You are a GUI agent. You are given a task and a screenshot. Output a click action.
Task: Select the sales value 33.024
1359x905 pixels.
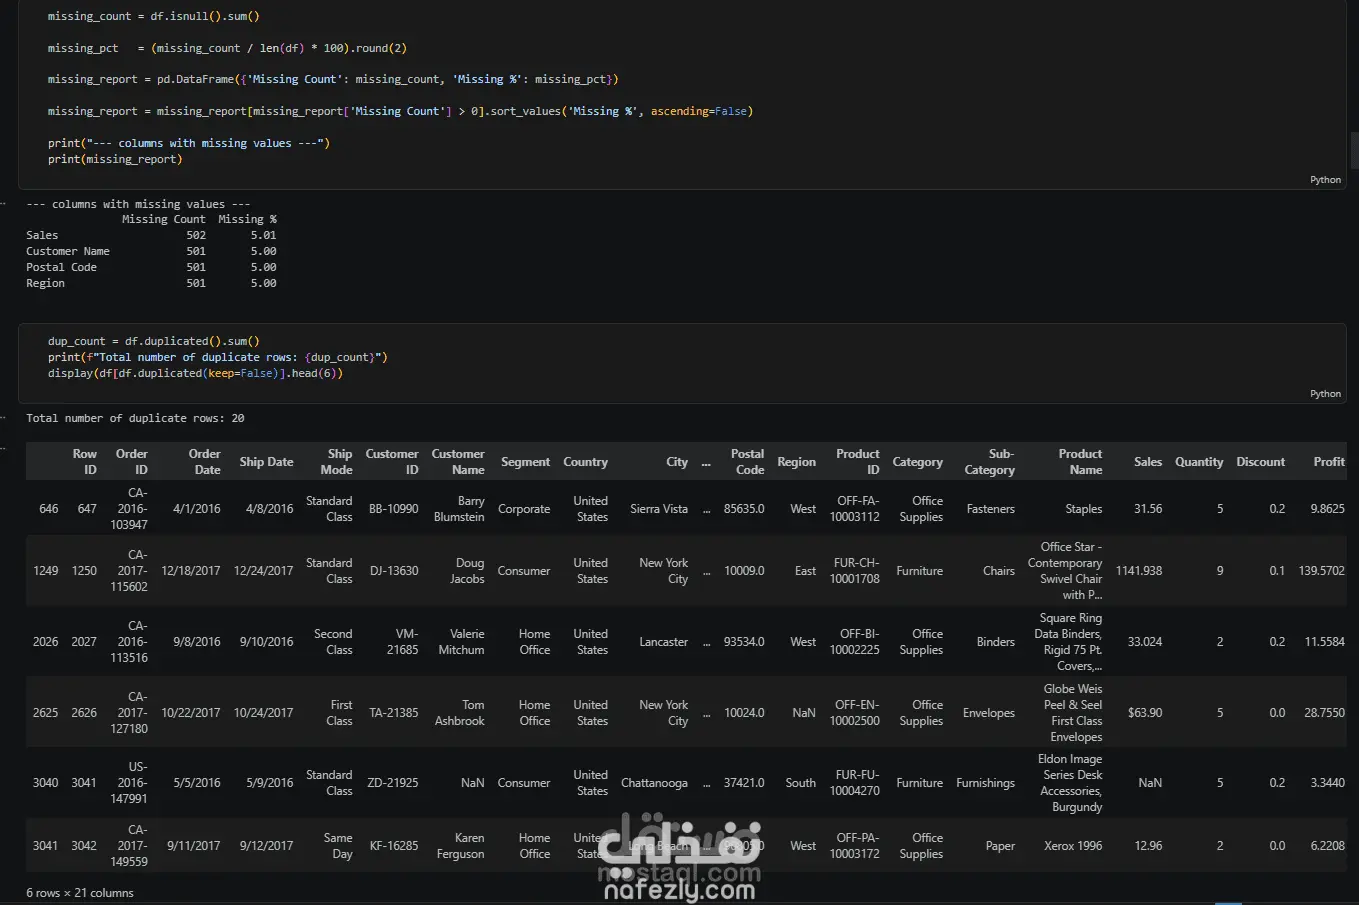point(1145,642)
